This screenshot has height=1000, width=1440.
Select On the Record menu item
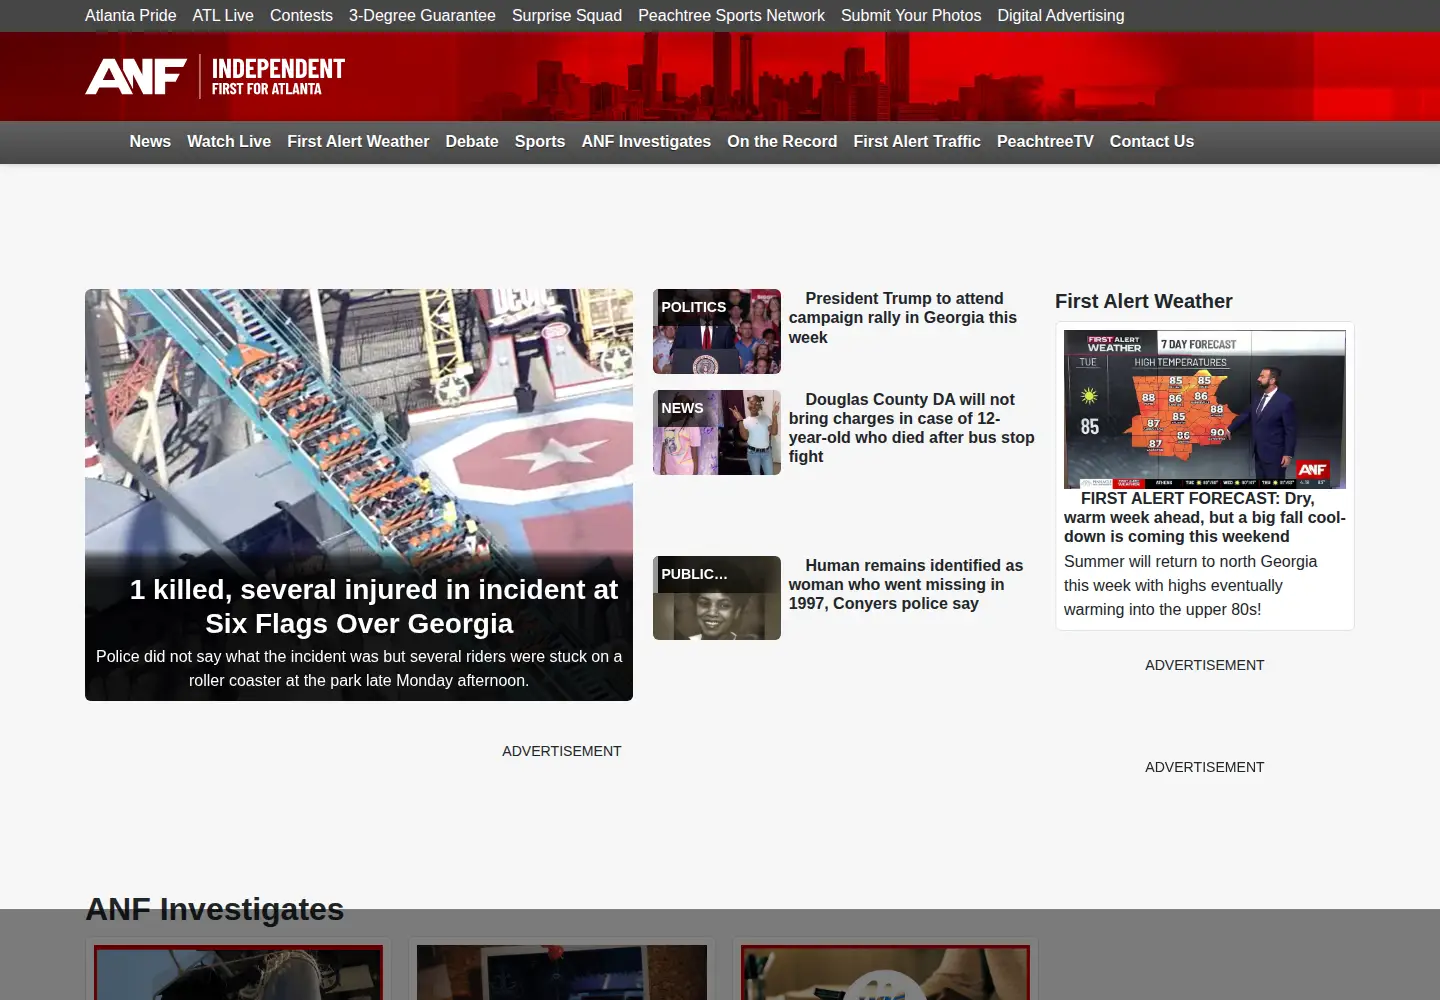(782, 142)
